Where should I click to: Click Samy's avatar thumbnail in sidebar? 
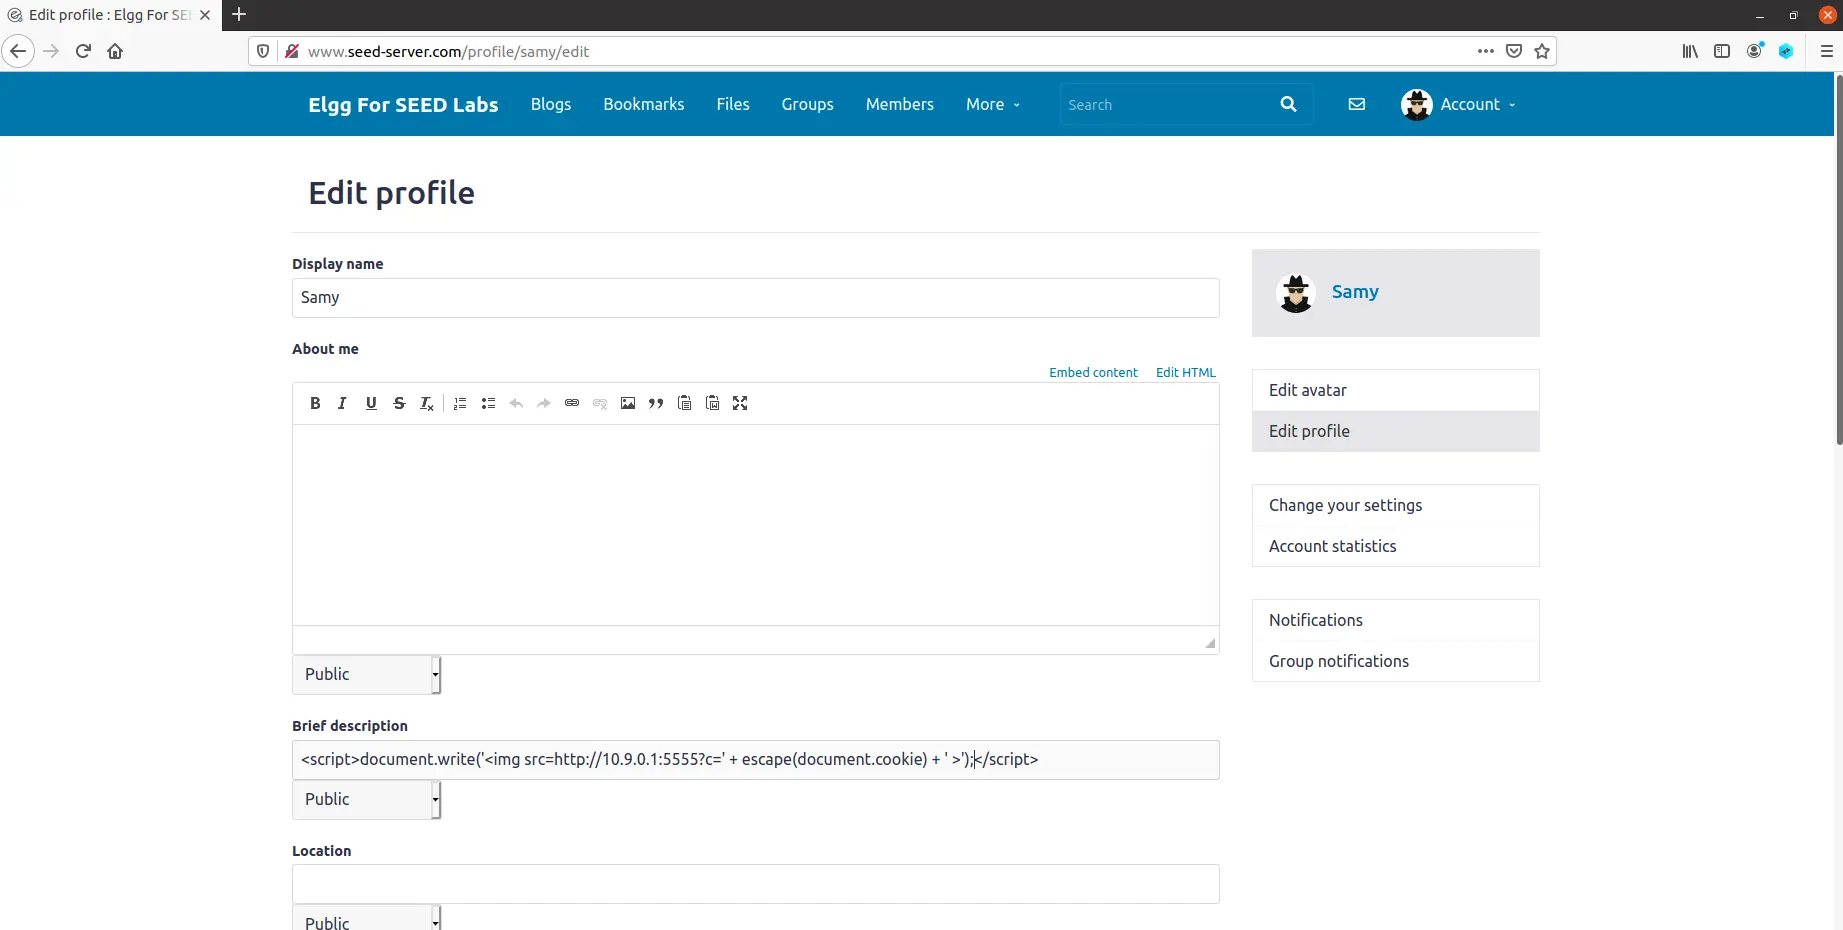point(1296,293)
